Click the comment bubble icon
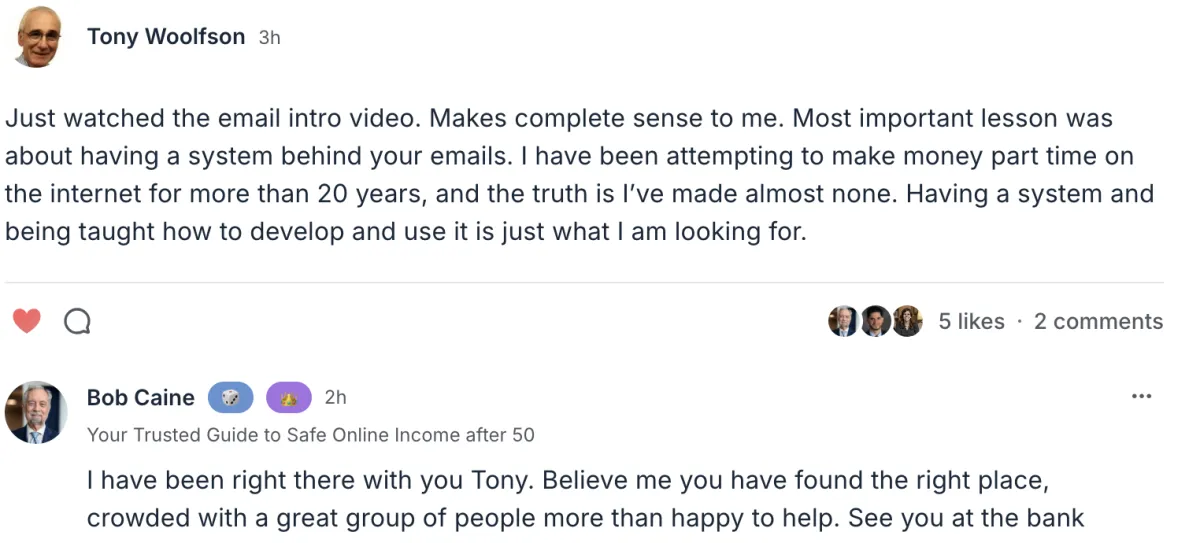 (x=77, y=321)
